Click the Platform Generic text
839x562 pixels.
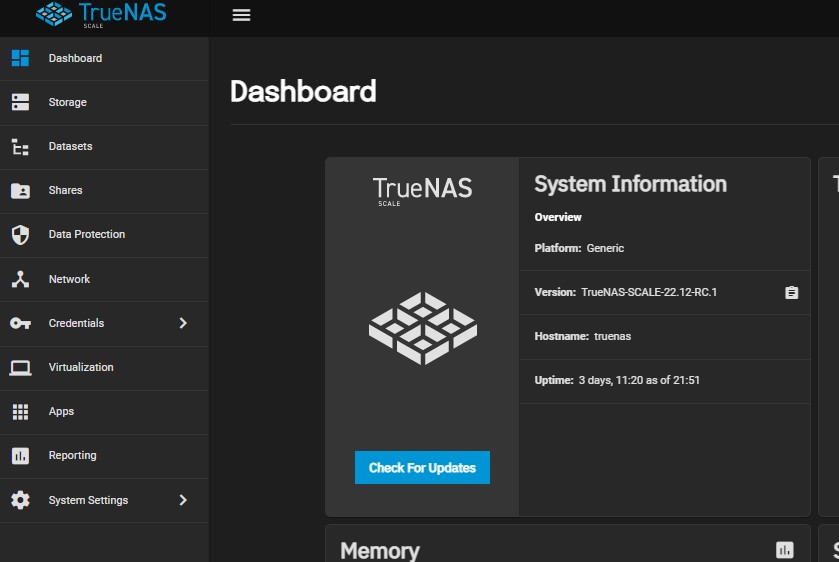pos(579,248)
